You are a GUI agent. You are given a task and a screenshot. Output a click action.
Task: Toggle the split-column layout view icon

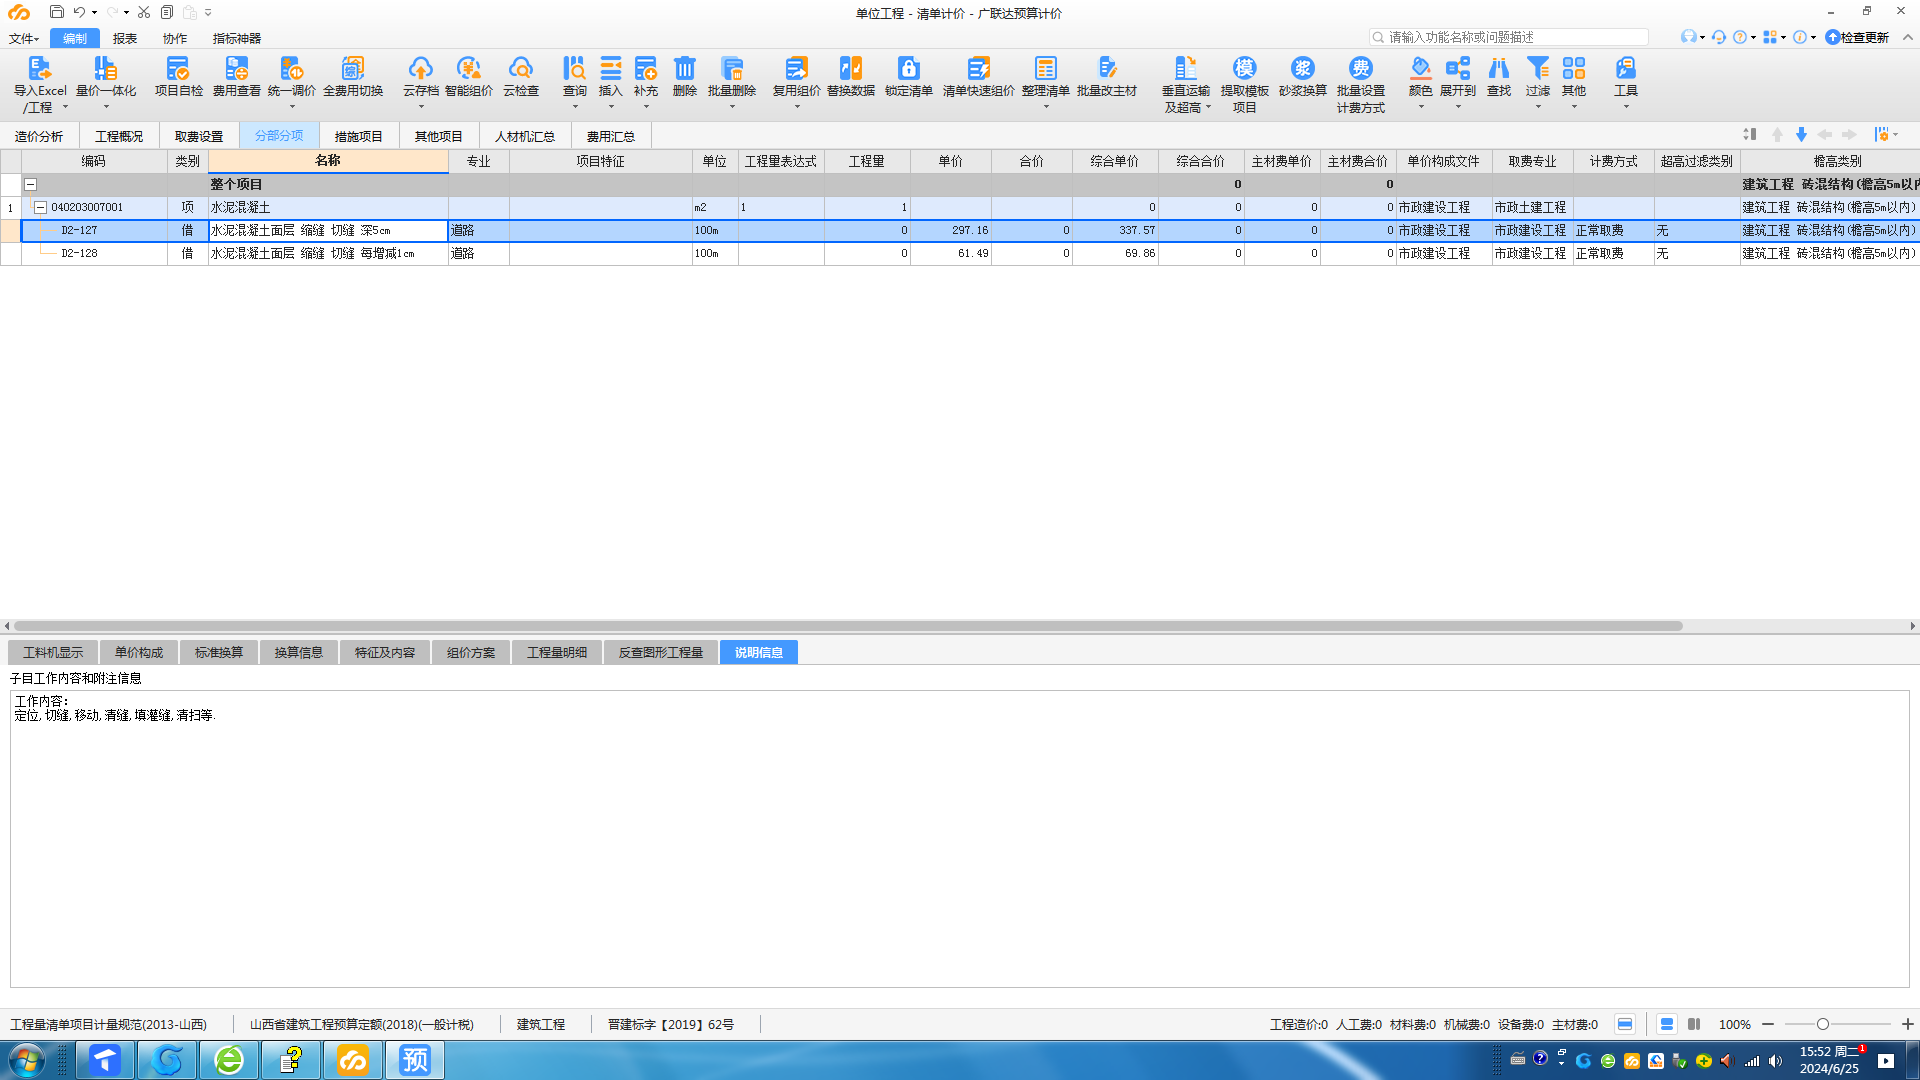coord(1693,1024)
